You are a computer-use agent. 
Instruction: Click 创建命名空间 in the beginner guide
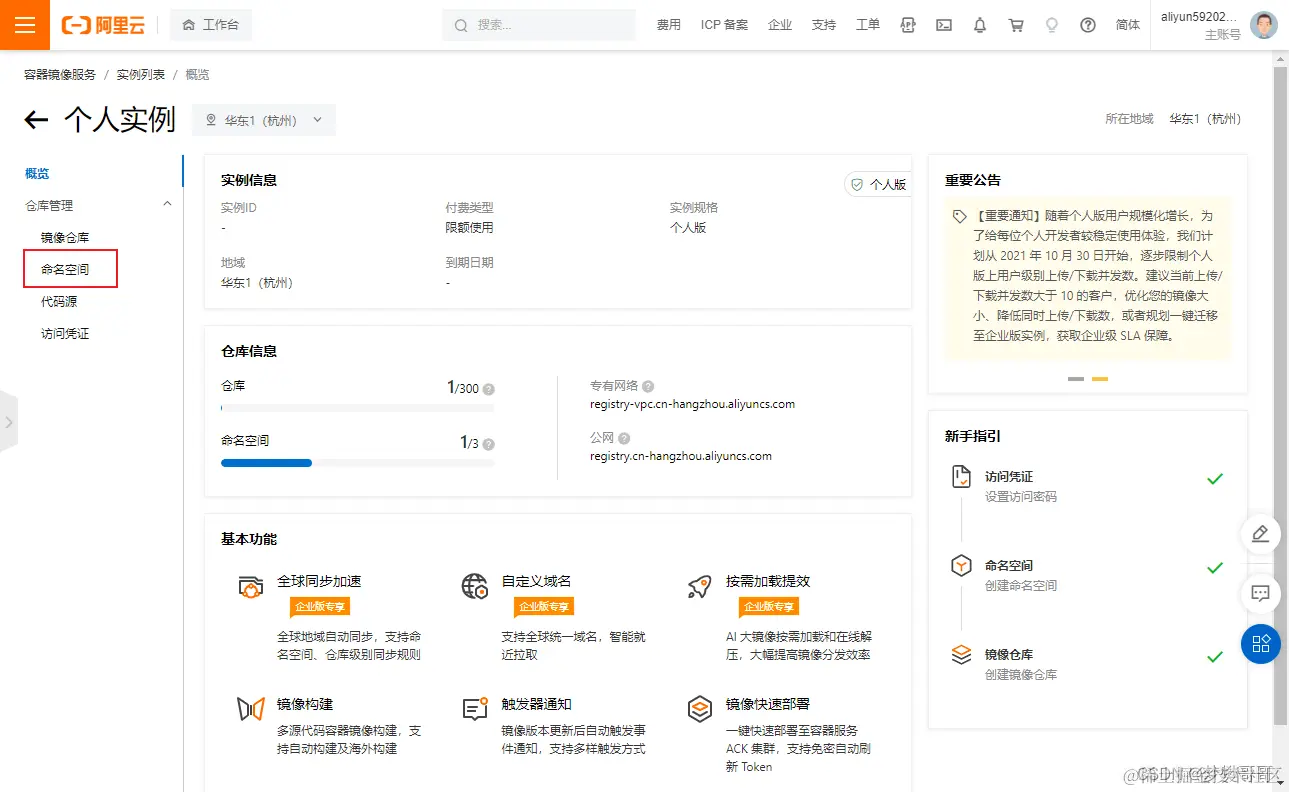click(1021, 586)
